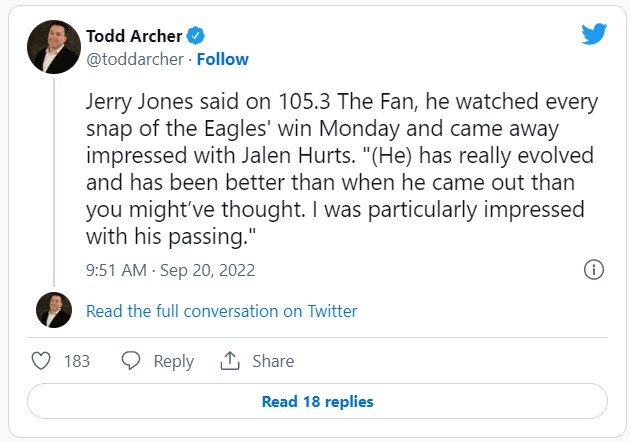Open the tweet info icon

(593, 270)
